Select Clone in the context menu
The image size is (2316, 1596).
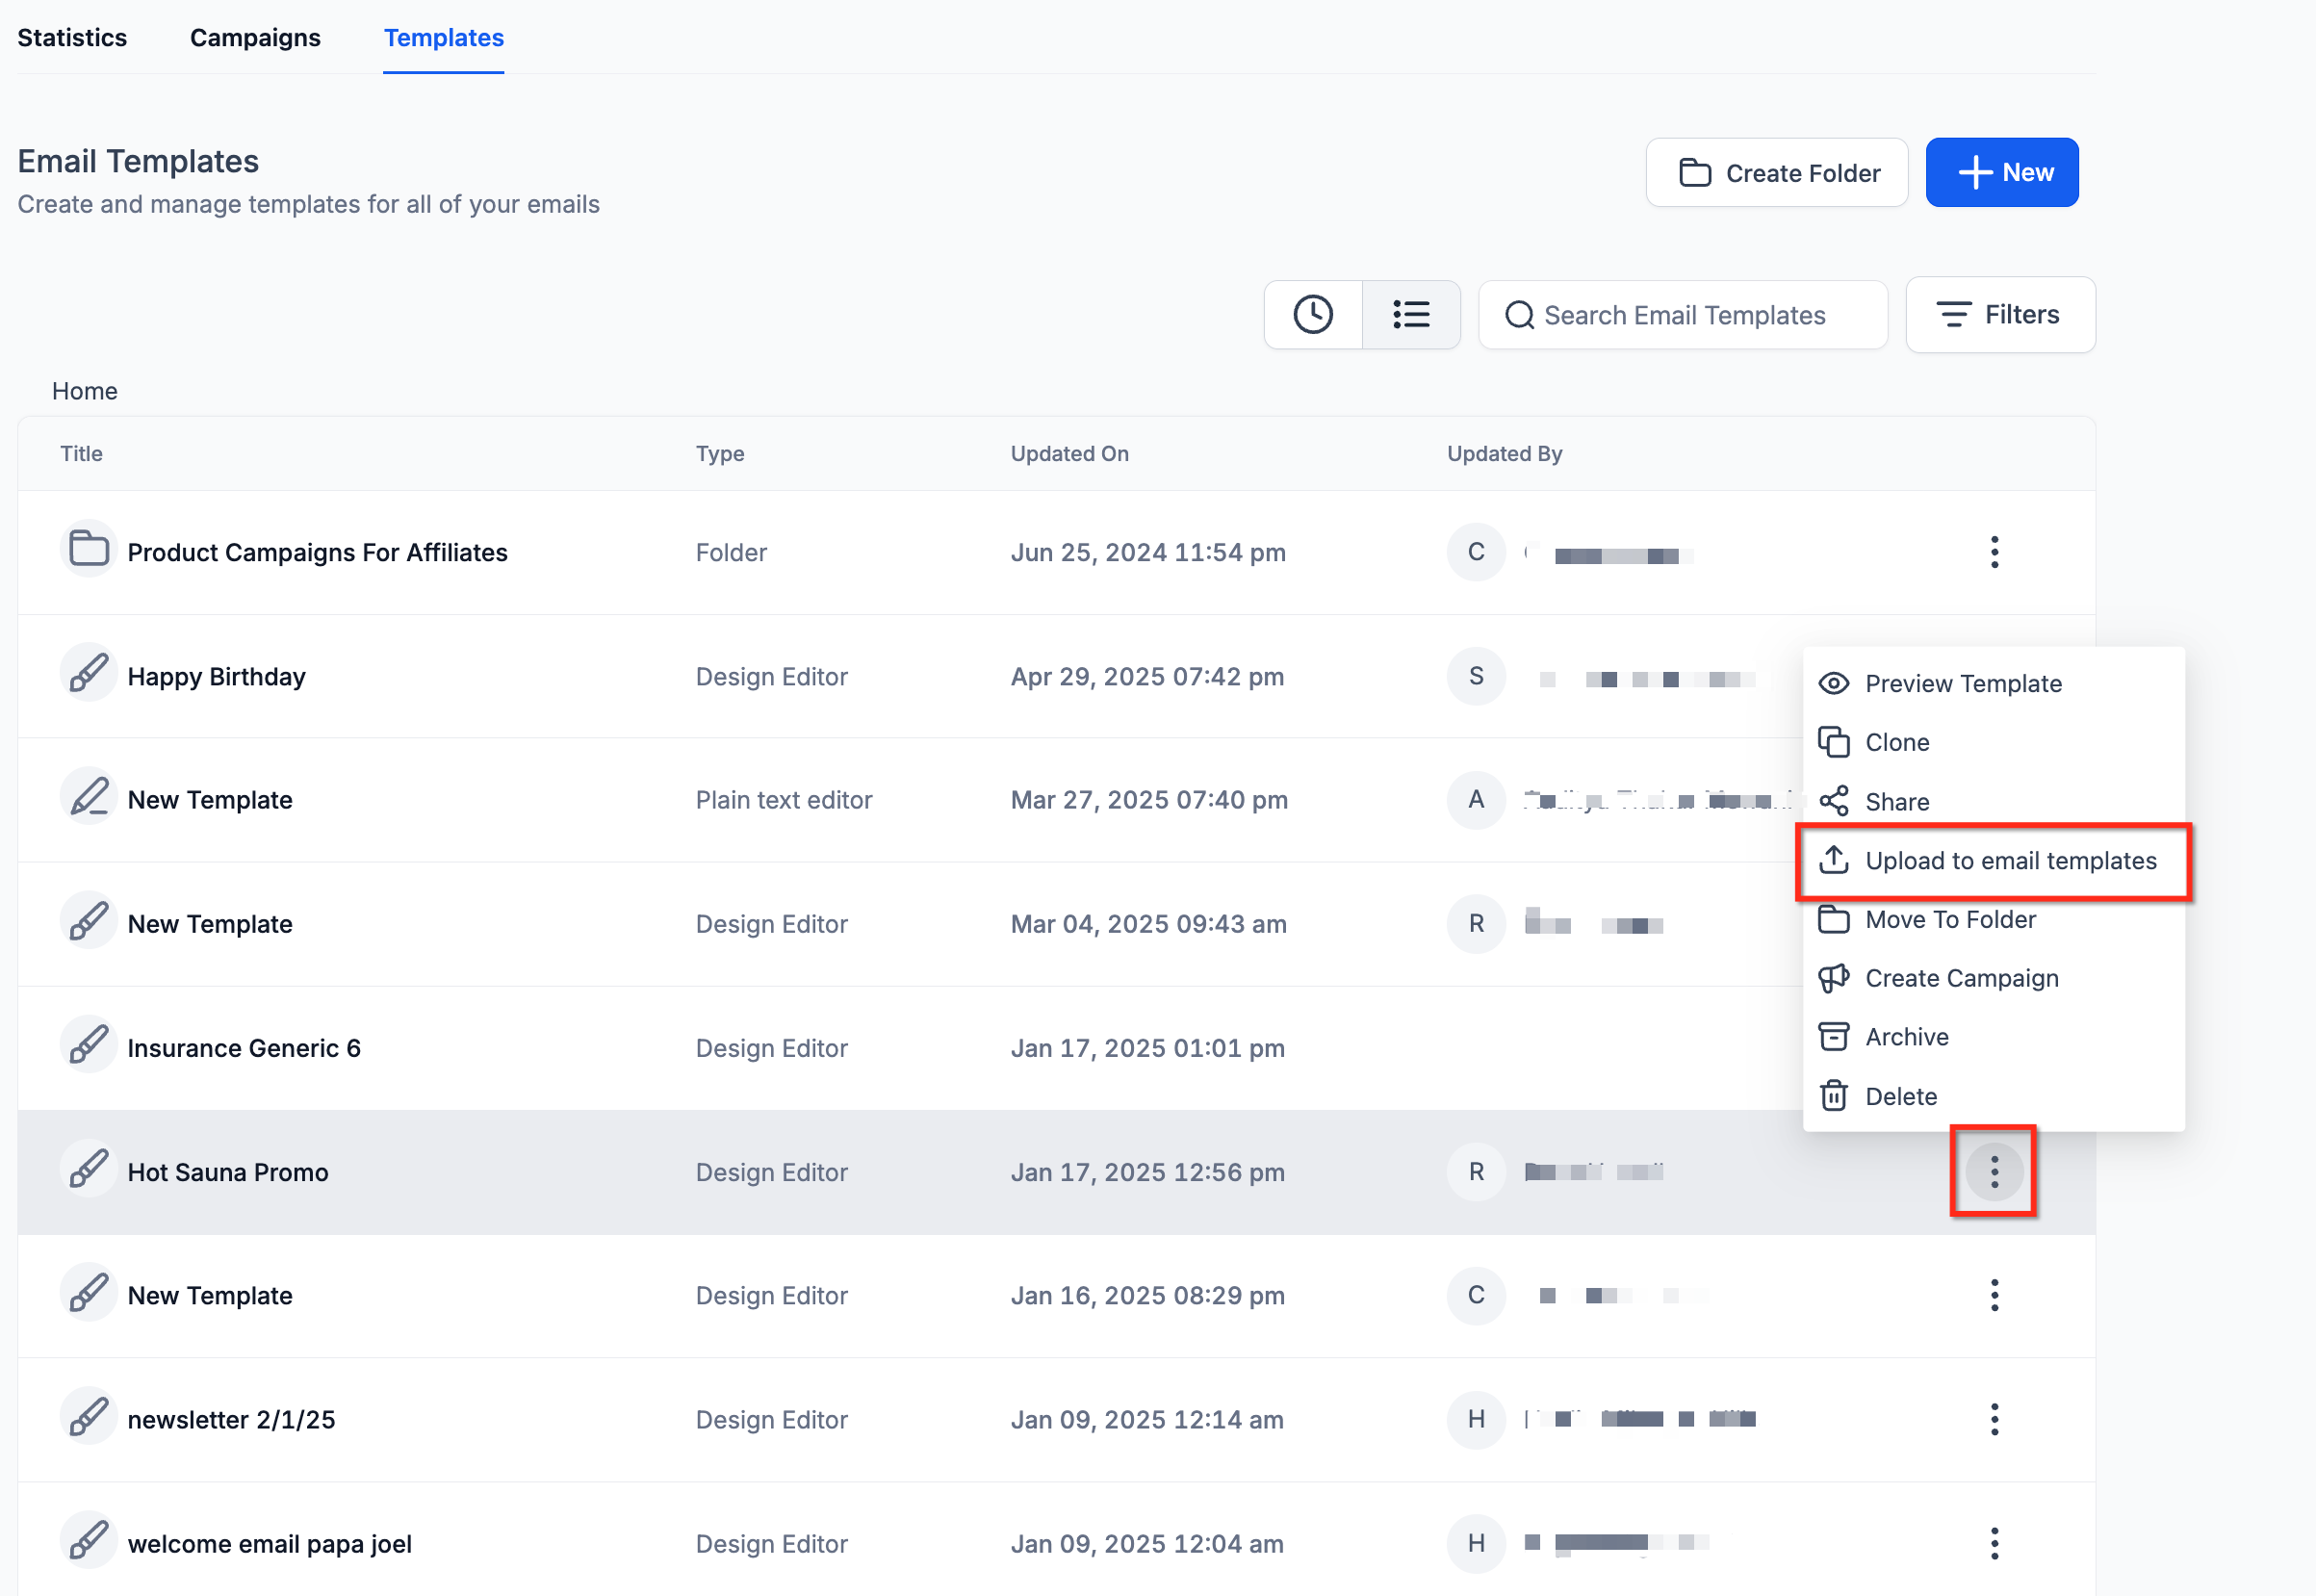pyautogui.click(x=1896, y=742)
